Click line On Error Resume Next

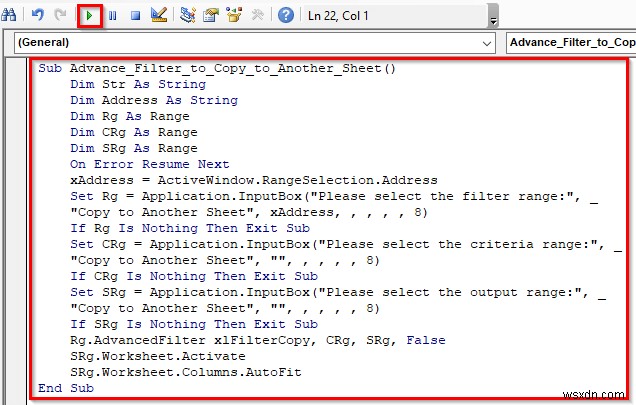pos(150,164)
